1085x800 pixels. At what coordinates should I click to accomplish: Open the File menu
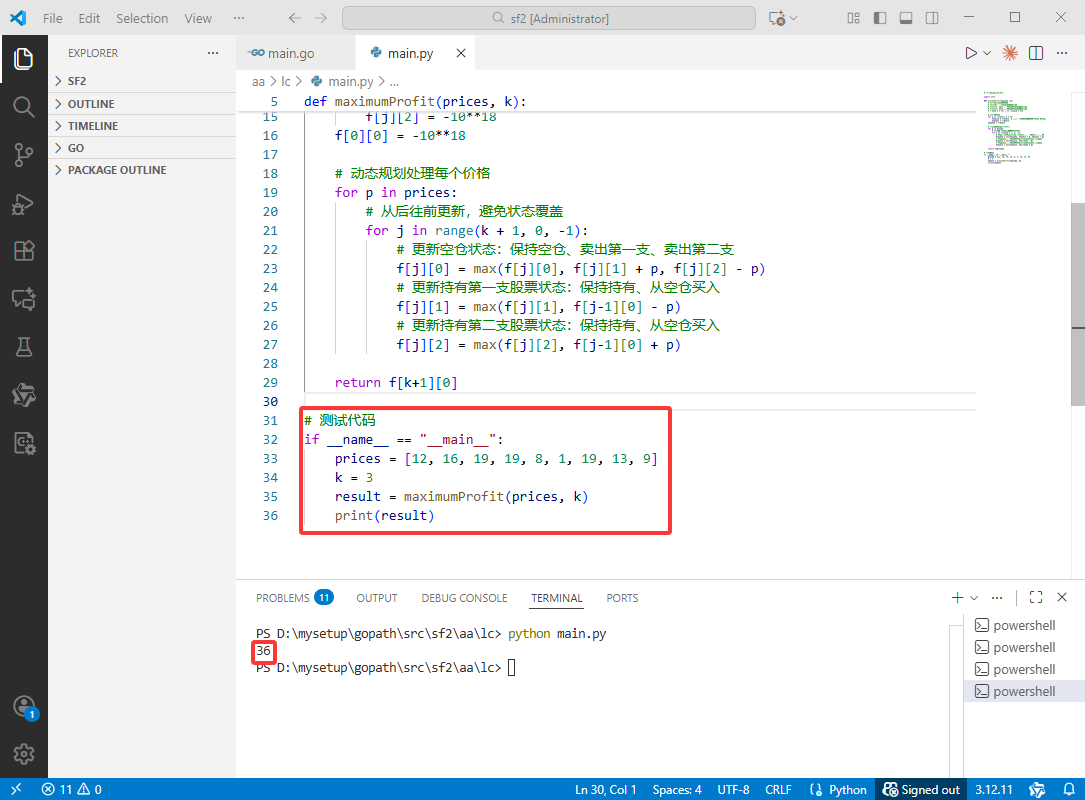click(53, 18)
